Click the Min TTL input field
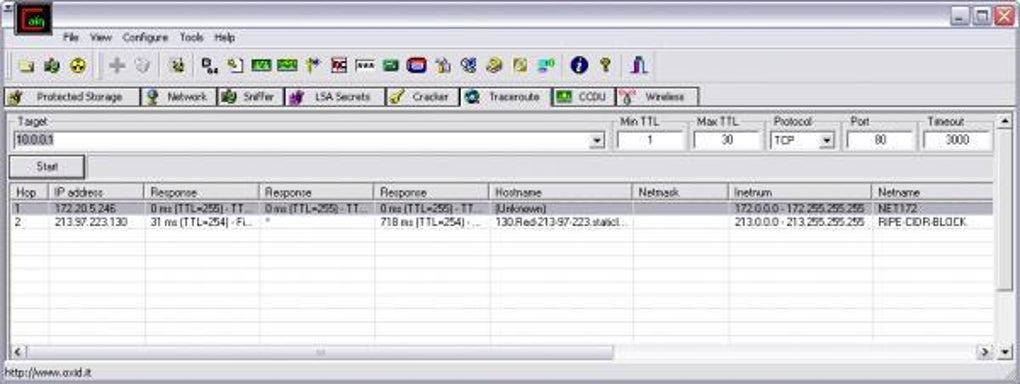 (x=650, y=140)
